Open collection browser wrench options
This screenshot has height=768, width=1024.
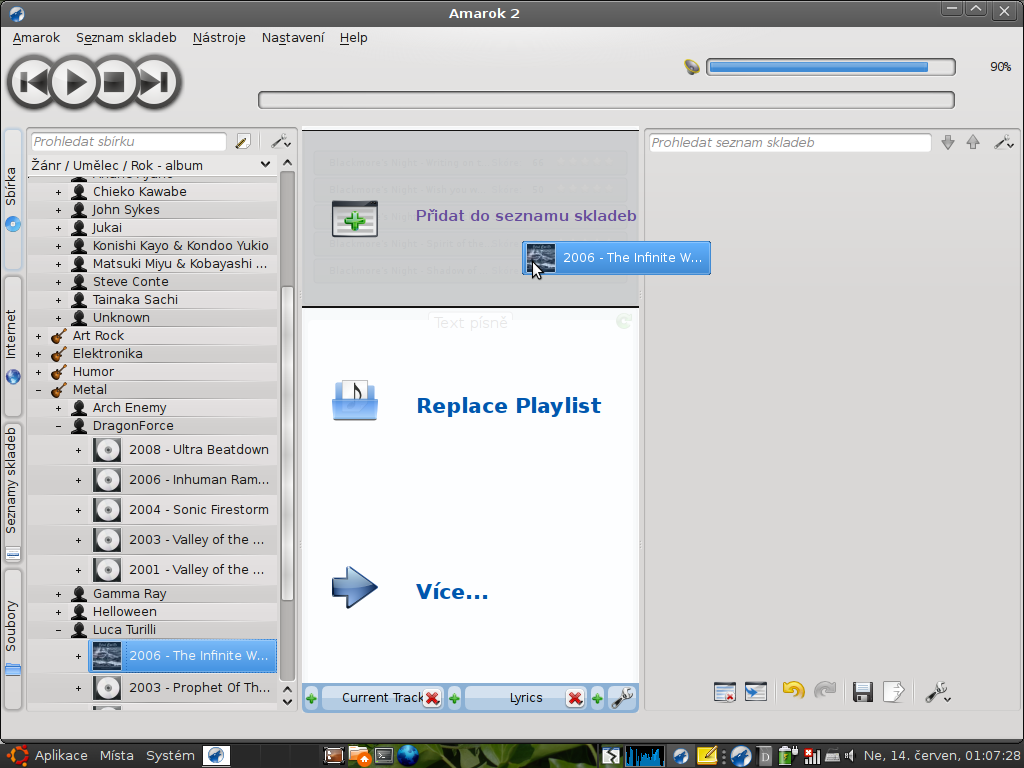tap(281, 141)
